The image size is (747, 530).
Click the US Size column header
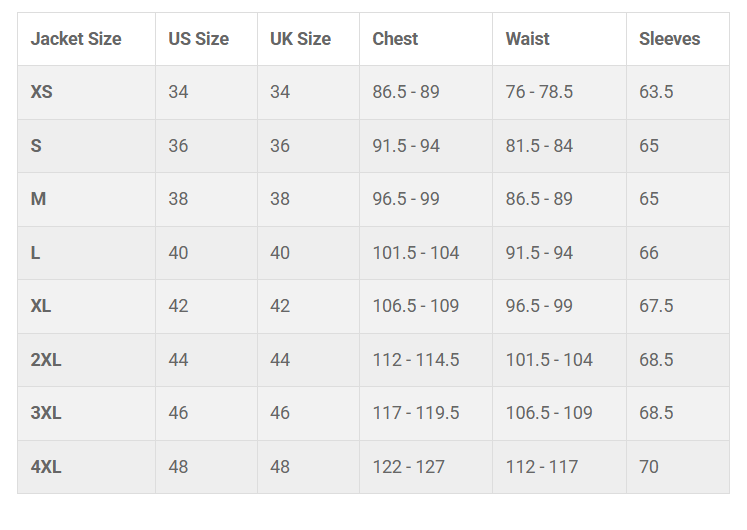(x=198, y=39)
